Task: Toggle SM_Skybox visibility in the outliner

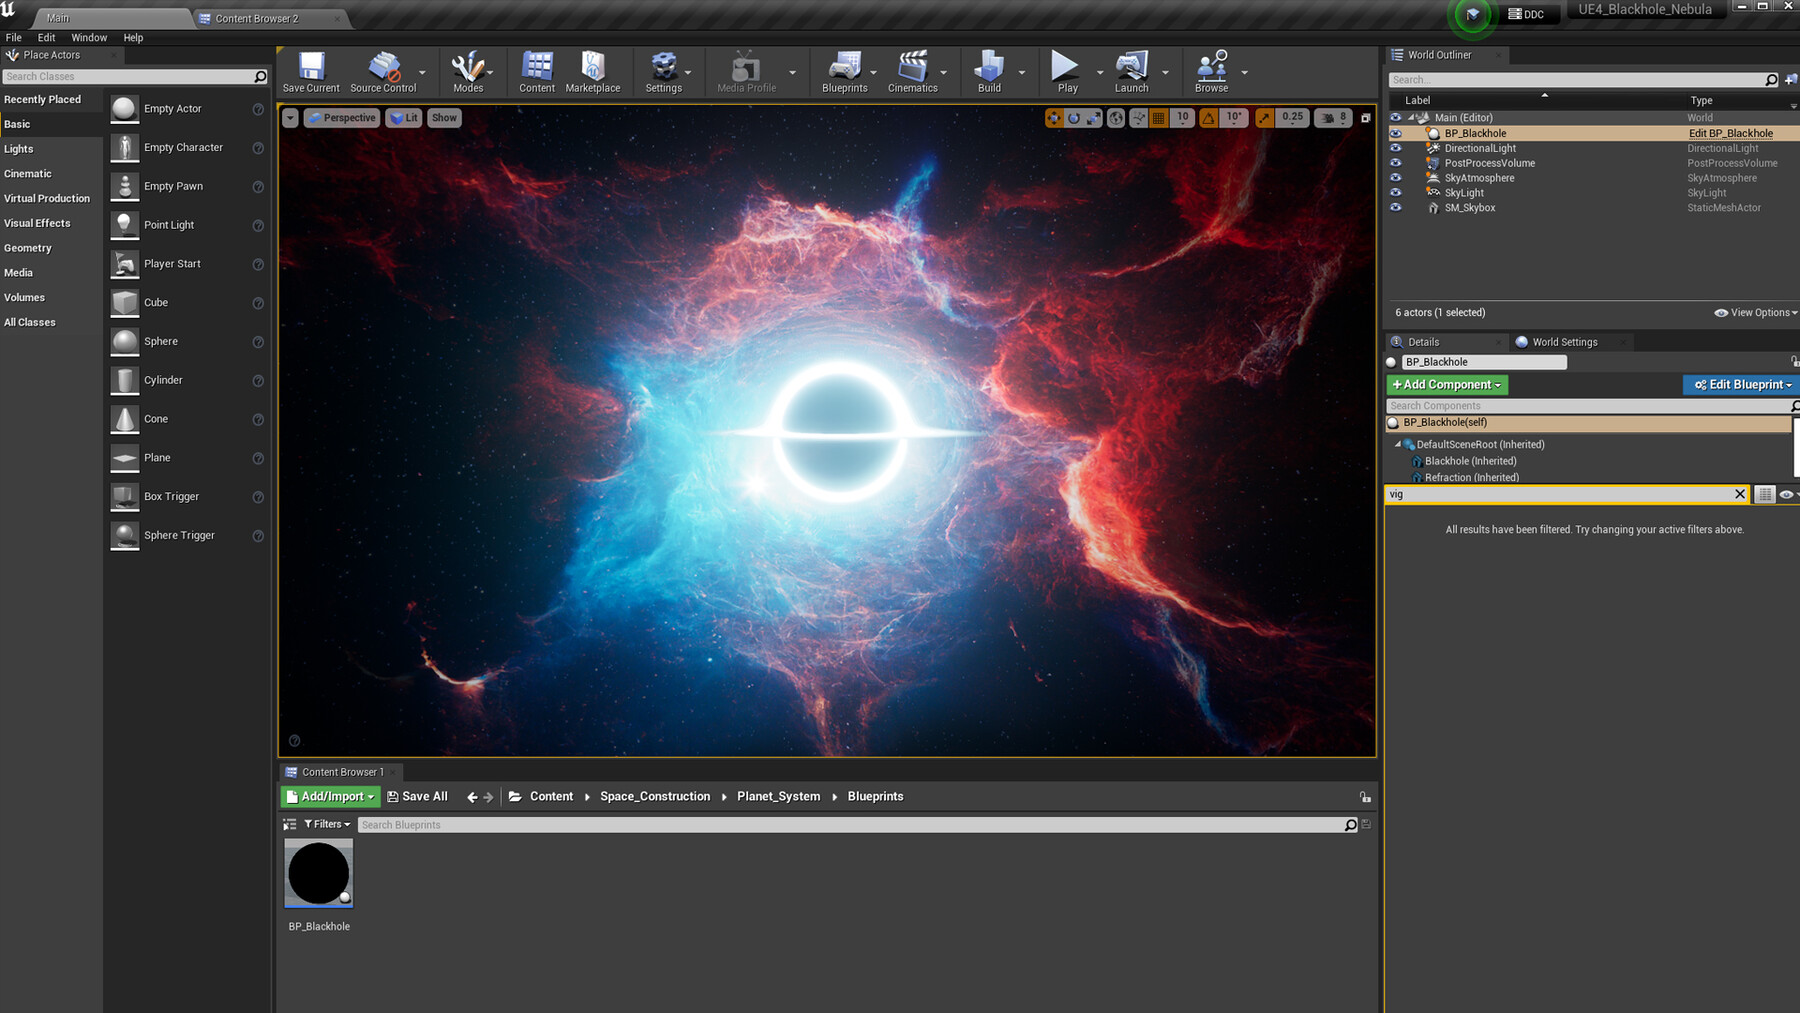Action: coord(1396,208)
